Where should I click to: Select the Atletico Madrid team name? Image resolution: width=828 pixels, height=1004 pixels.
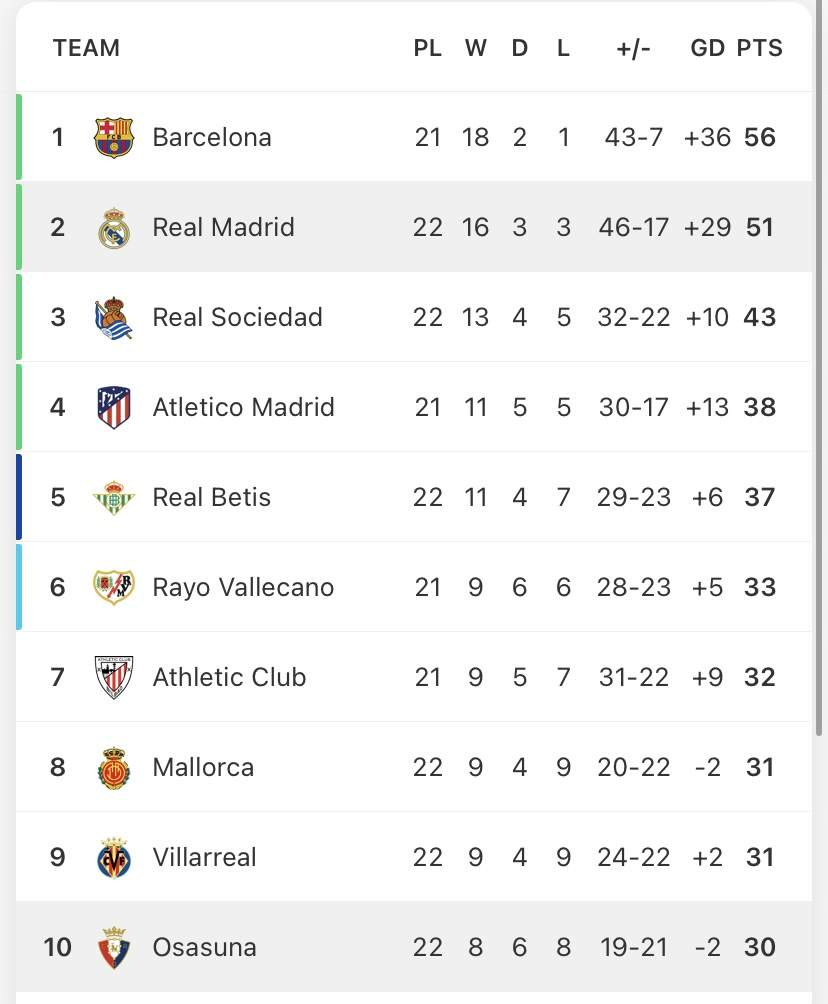pos(243,408)
